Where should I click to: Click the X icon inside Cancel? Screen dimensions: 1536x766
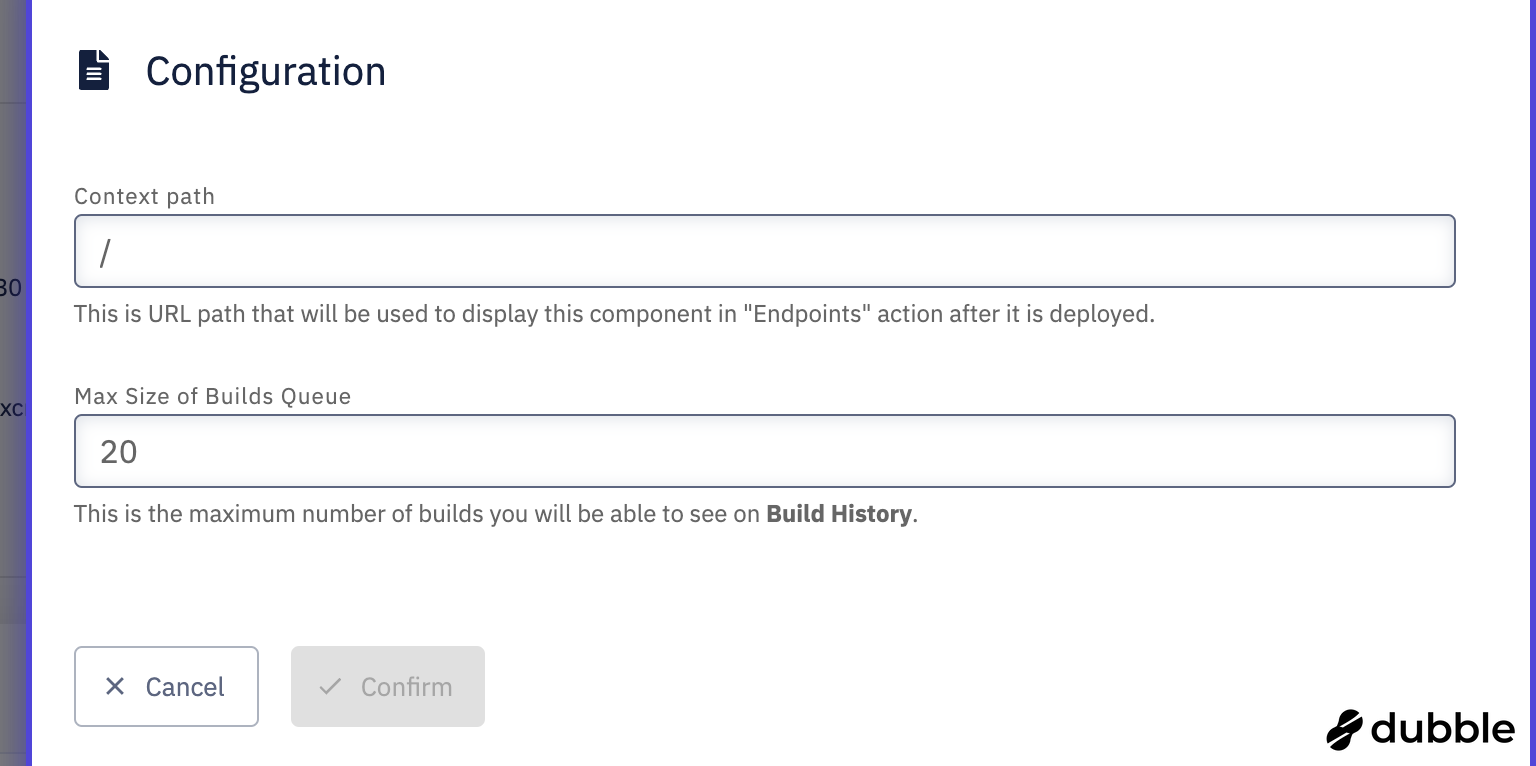(115, 686)
